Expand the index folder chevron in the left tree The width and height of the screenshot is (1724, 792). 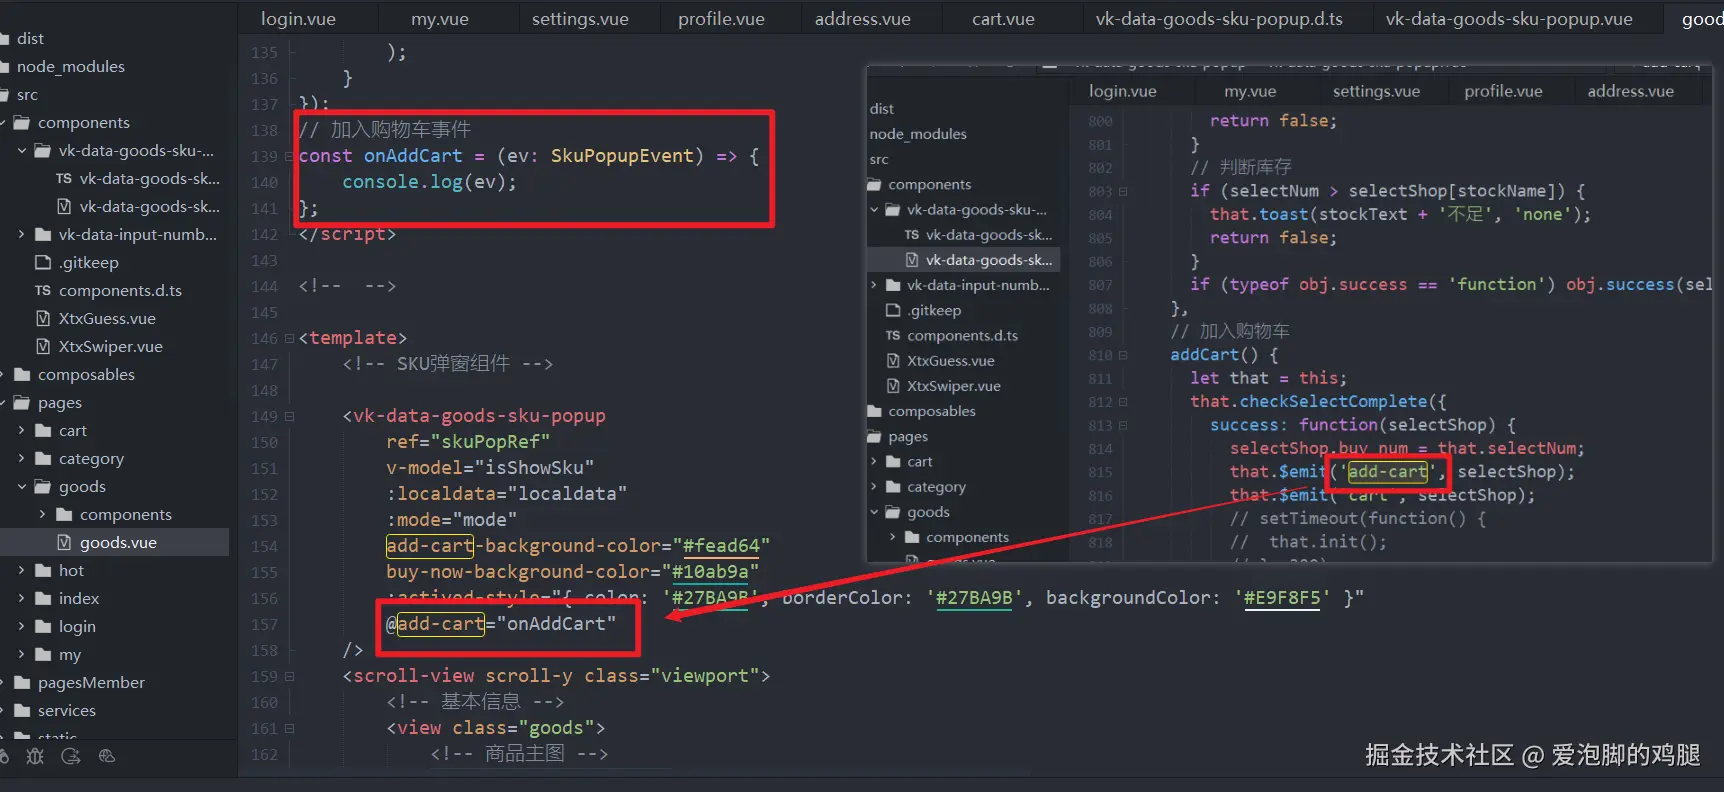pyautogui.click(x=22, y=598)
